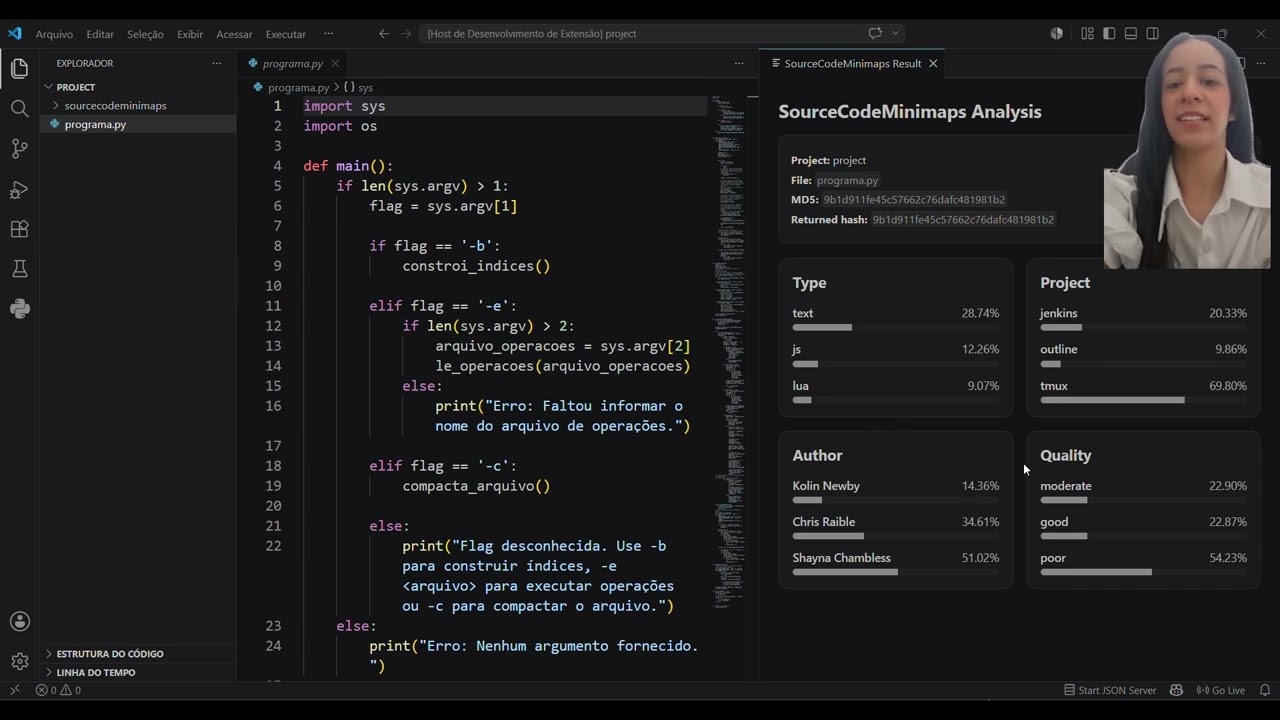Click the Shayna Chambless 51.02% bar

point(896,572)
